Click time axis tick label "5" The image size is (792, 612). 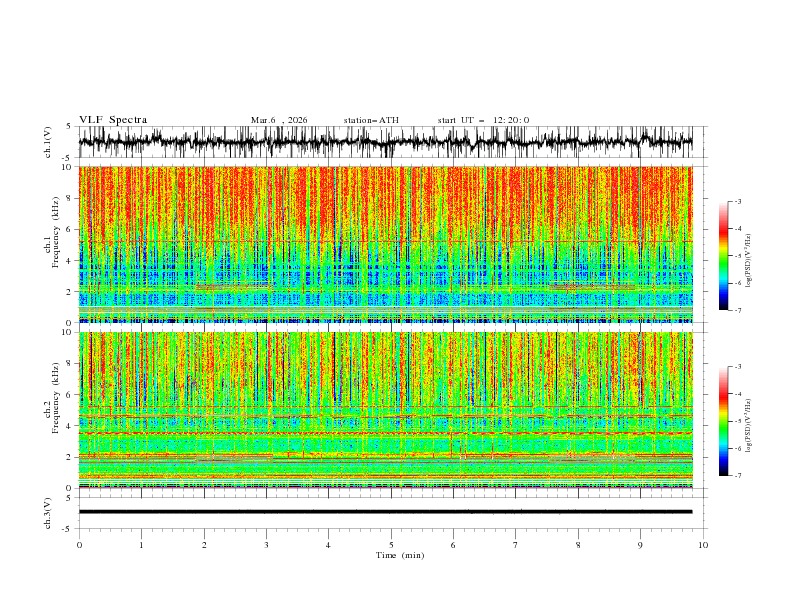[x=391, y=545]
